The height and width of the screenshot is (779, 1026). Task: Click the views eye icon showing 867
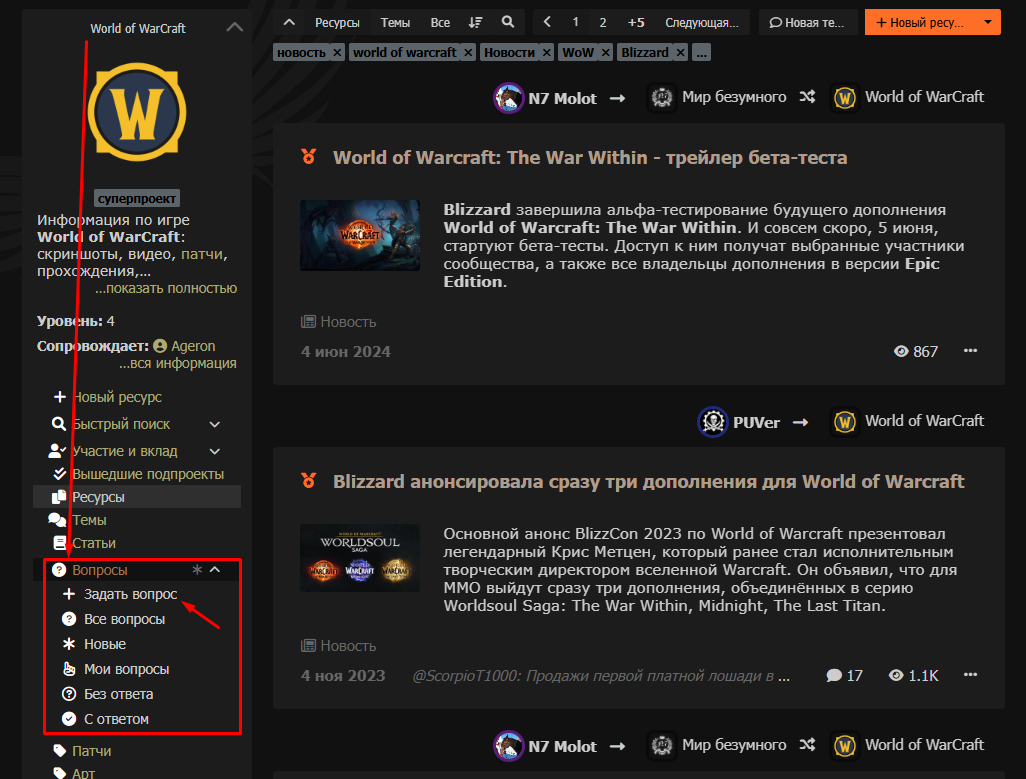pyautogui.click(x=900, y=351)
